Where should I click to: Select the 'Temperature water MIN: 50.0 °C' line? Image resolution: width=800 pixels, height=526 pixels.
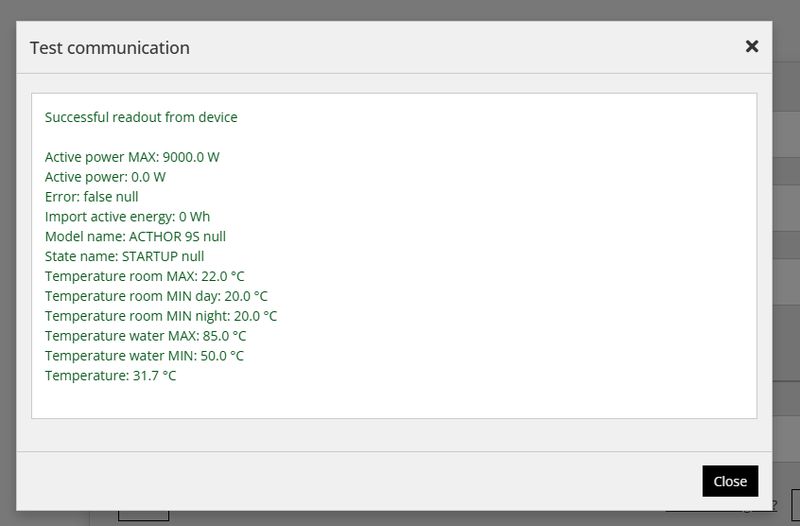tap(144, 356)
